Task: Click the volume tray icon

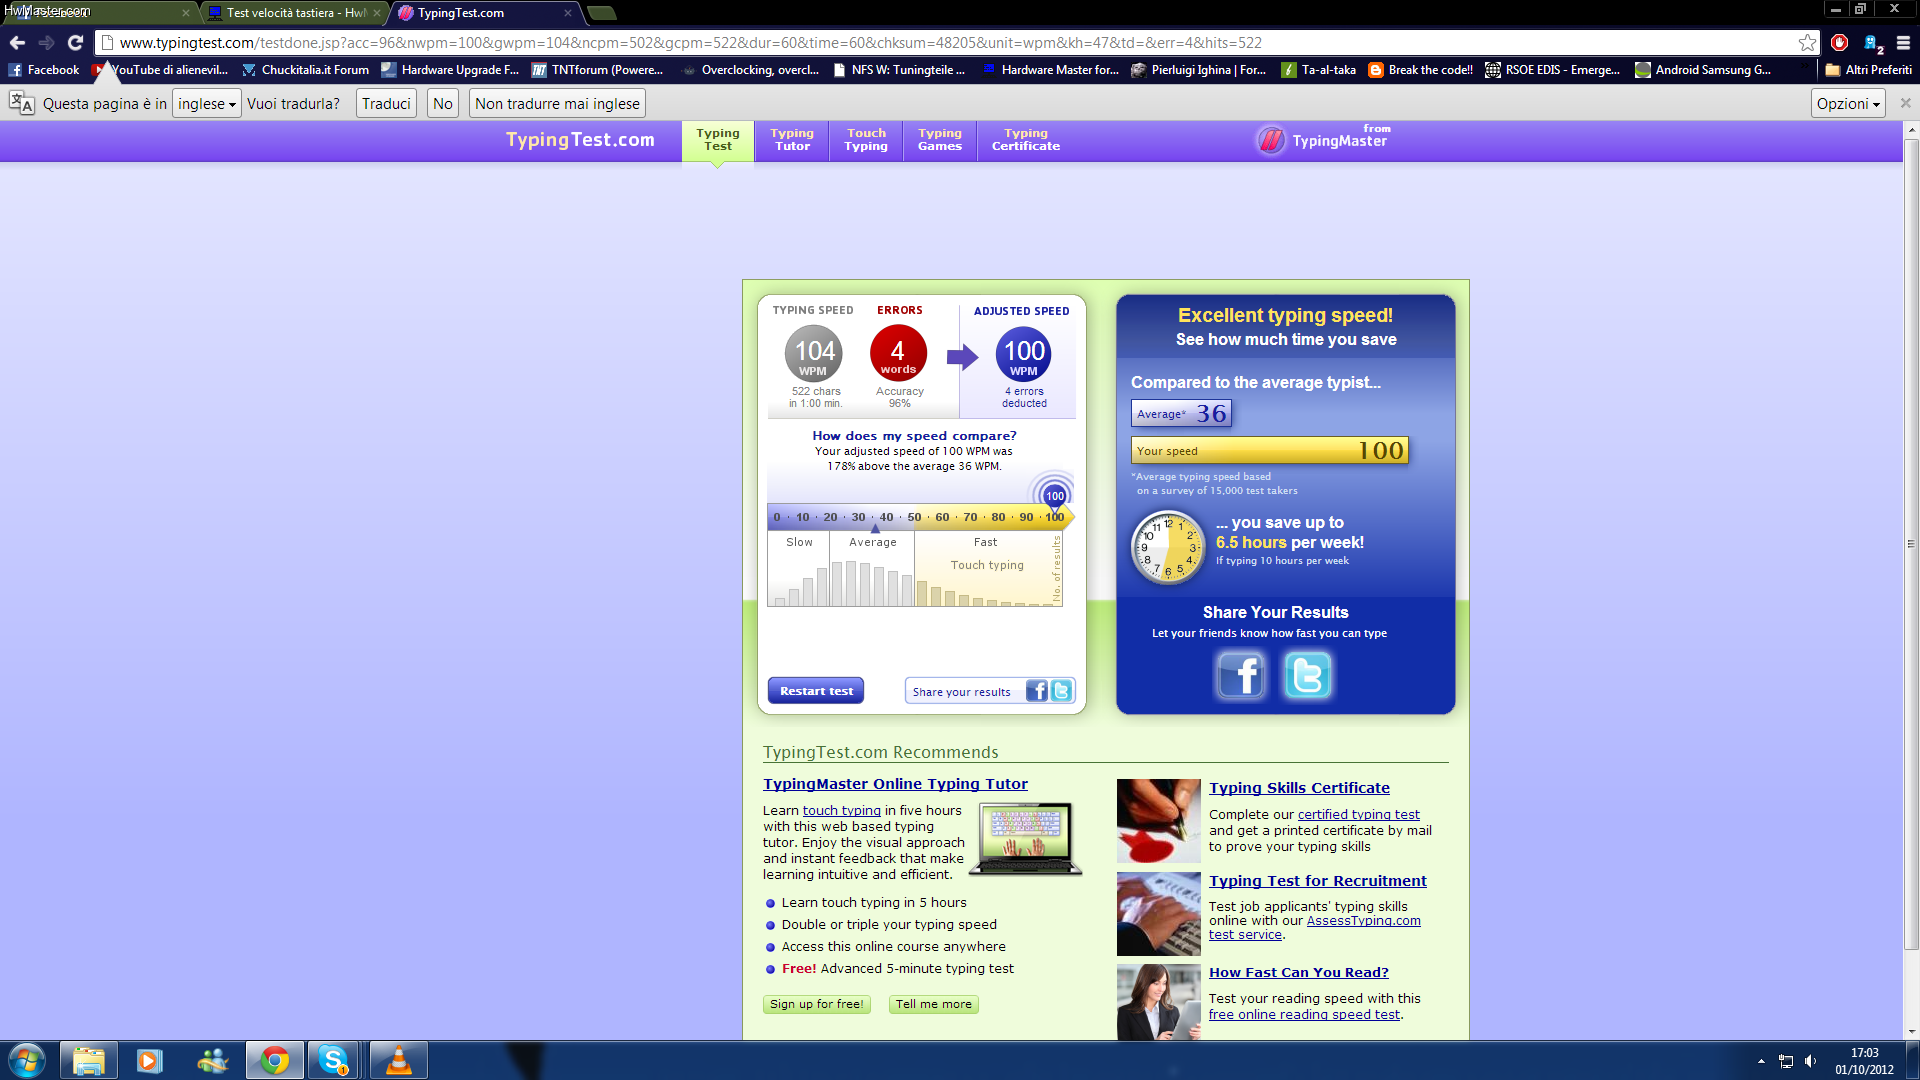Action: (1810, 1061)
